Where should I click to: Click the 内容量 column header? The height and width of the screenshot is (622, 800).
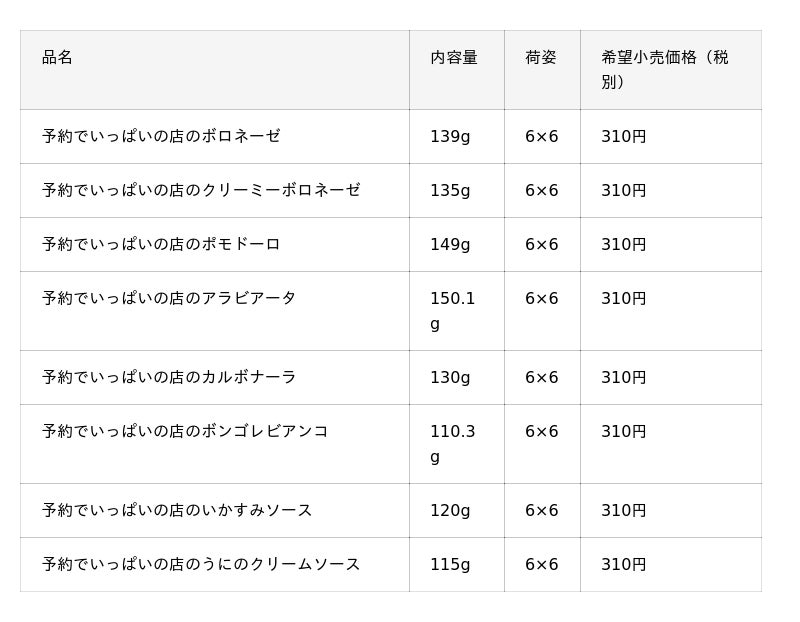click(454, 58)
